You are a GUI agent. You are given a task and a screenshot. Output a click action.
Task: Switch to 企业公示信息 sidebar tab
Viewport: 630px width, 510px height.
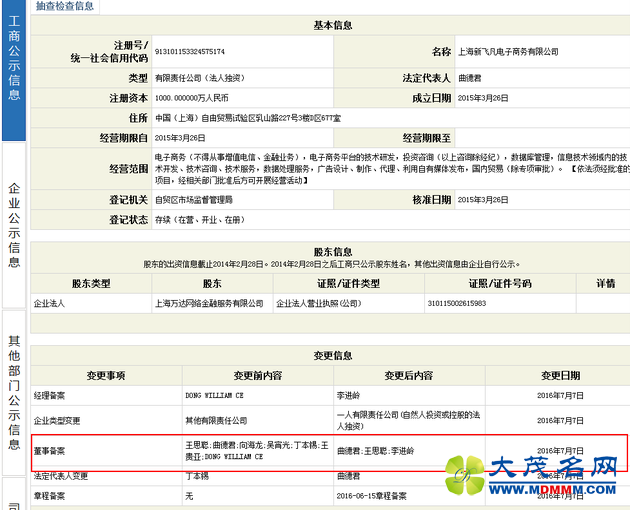point(14,225)
